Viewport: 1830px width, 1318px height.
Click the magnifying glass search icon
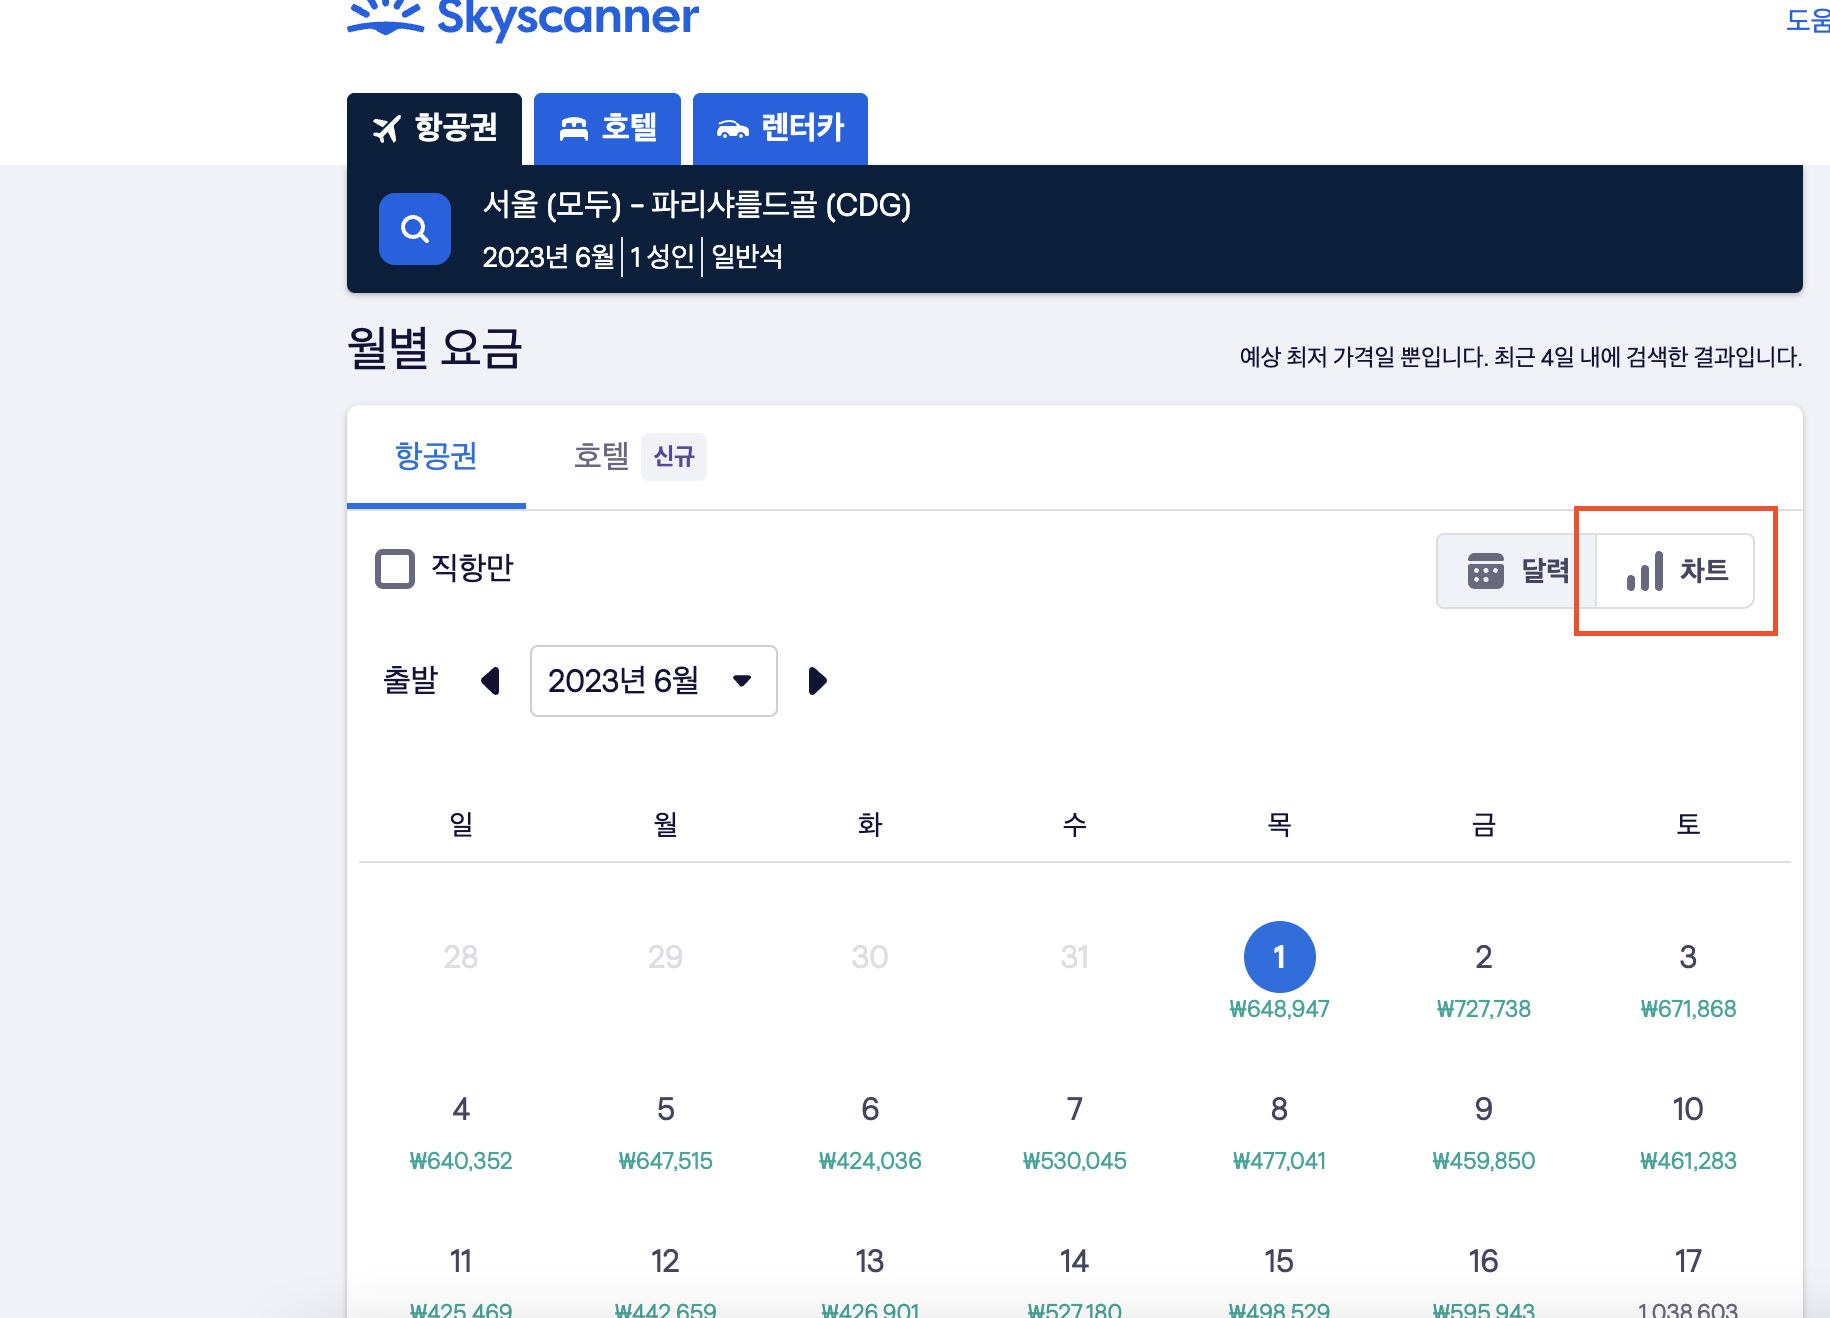[414, 229]
